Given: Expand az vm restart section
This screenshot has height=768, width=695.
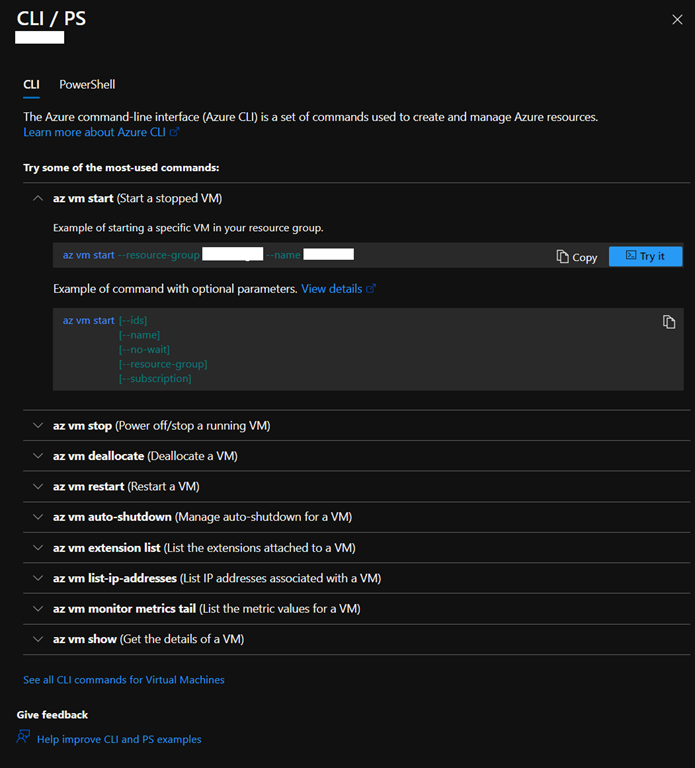Looking at the screenshot, I should pyautogui.click(x=357, y=486).
